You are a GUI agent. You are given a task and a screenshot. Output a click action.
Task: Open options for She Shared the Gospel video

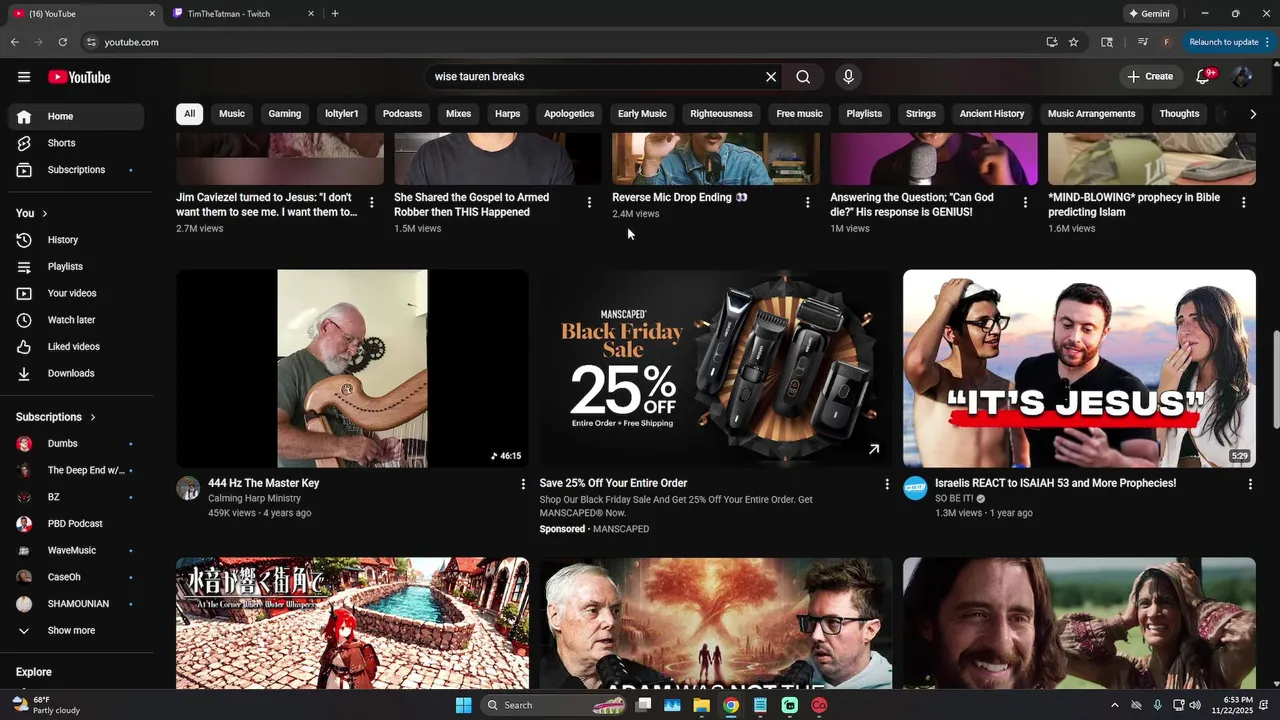(x=590, y=203)
